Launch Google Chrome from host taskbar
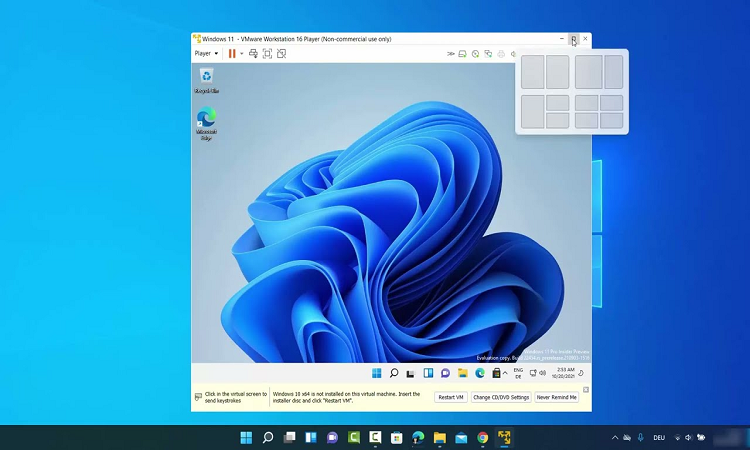Screen dimensions: 750x450 coord(483,438)
